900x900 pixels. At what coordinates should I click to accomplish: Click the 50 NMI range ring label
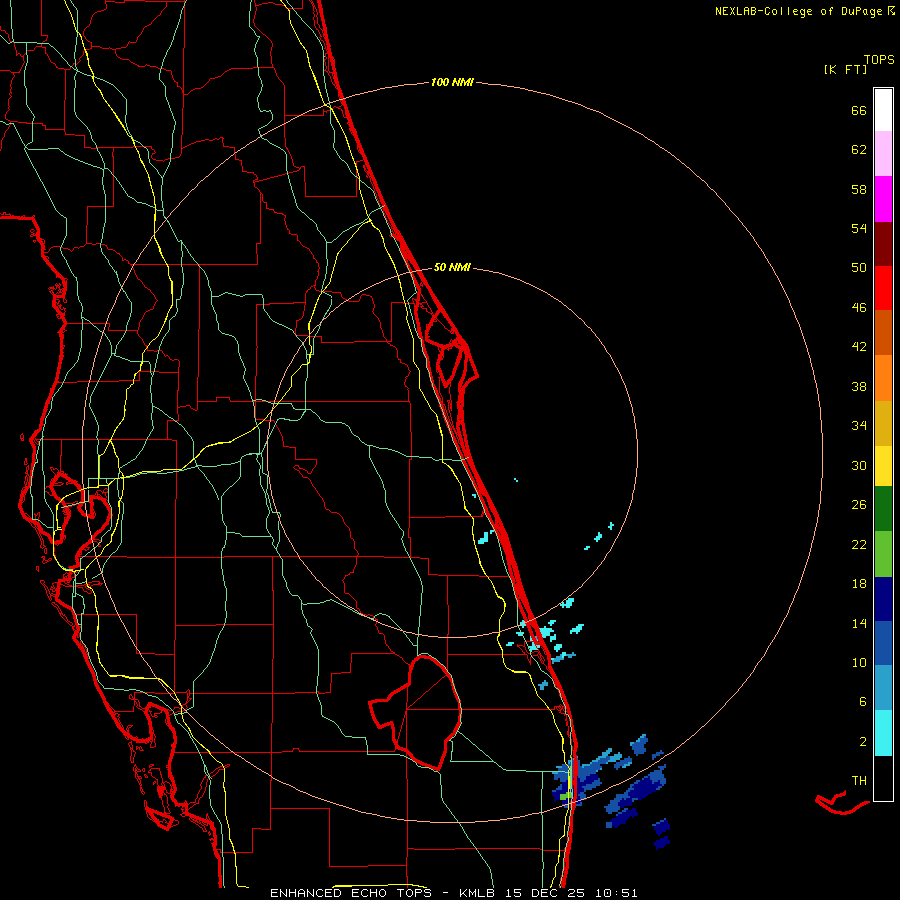452,267
